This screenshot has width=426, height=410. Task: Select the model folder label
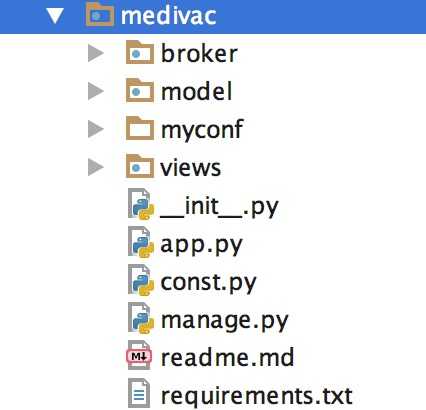pos(196,91)
